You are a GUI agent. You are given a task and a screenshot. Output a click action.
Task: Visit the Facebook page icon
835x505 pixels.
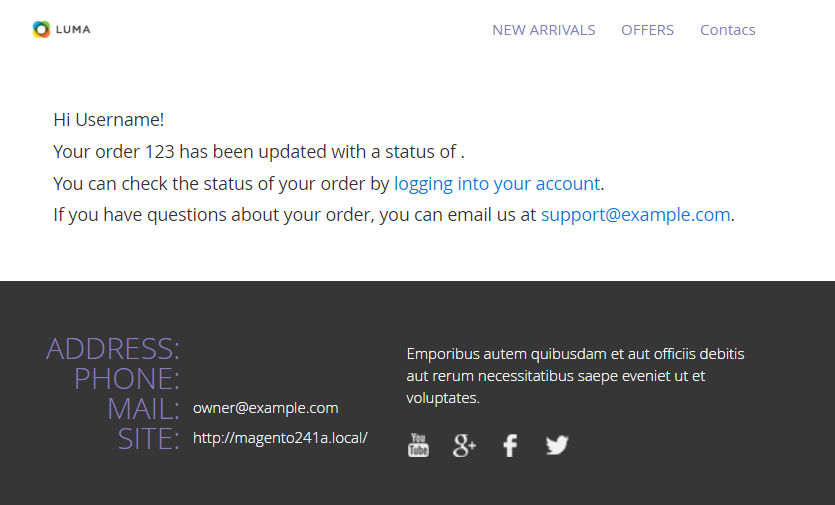point(510,445)
